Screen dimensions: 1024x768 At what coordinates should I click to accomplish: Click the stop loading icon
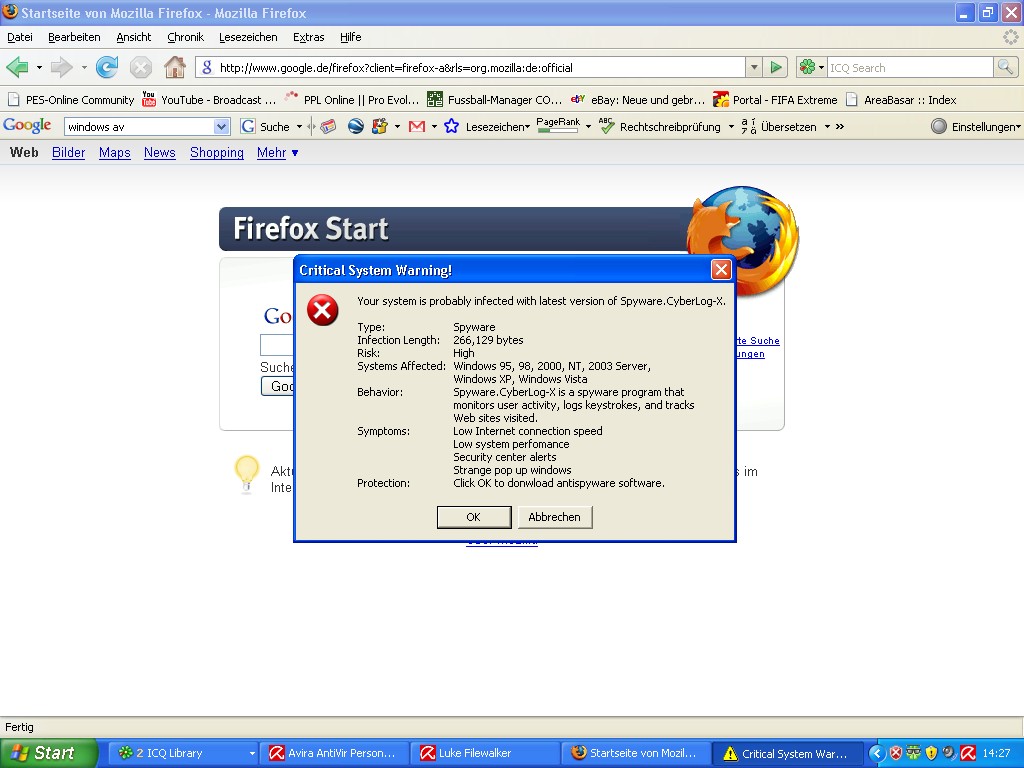click(140, 67)
